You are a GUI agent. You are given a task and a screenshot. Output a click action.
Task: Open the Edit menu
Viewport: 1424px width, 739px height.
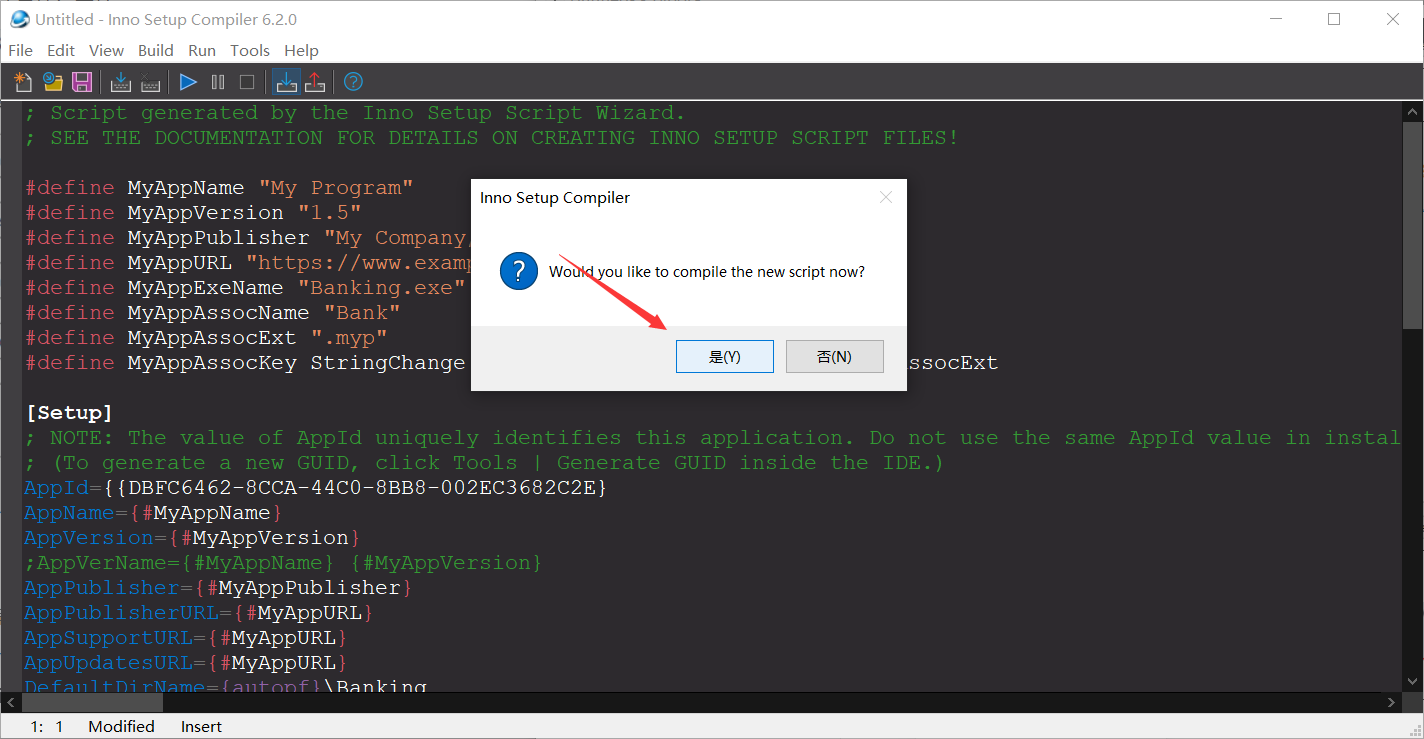61,50
